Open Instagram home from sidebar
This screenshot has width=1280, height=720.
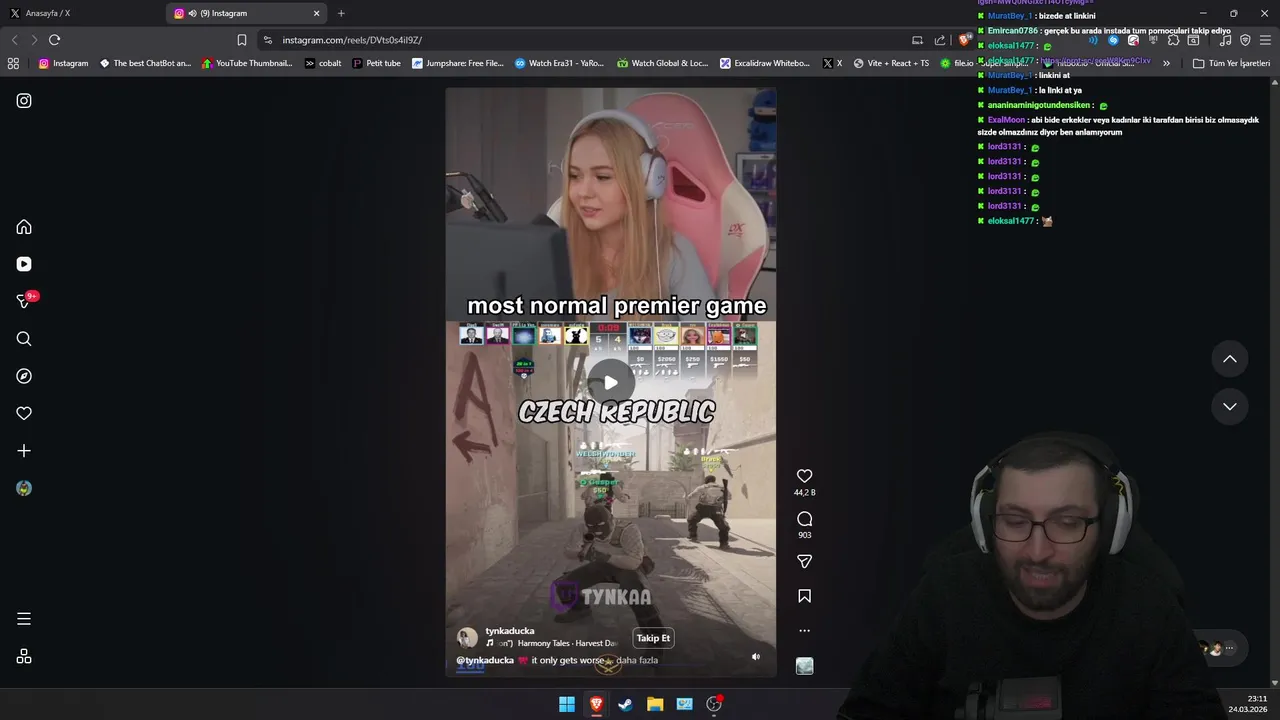(x=24, y=227)
